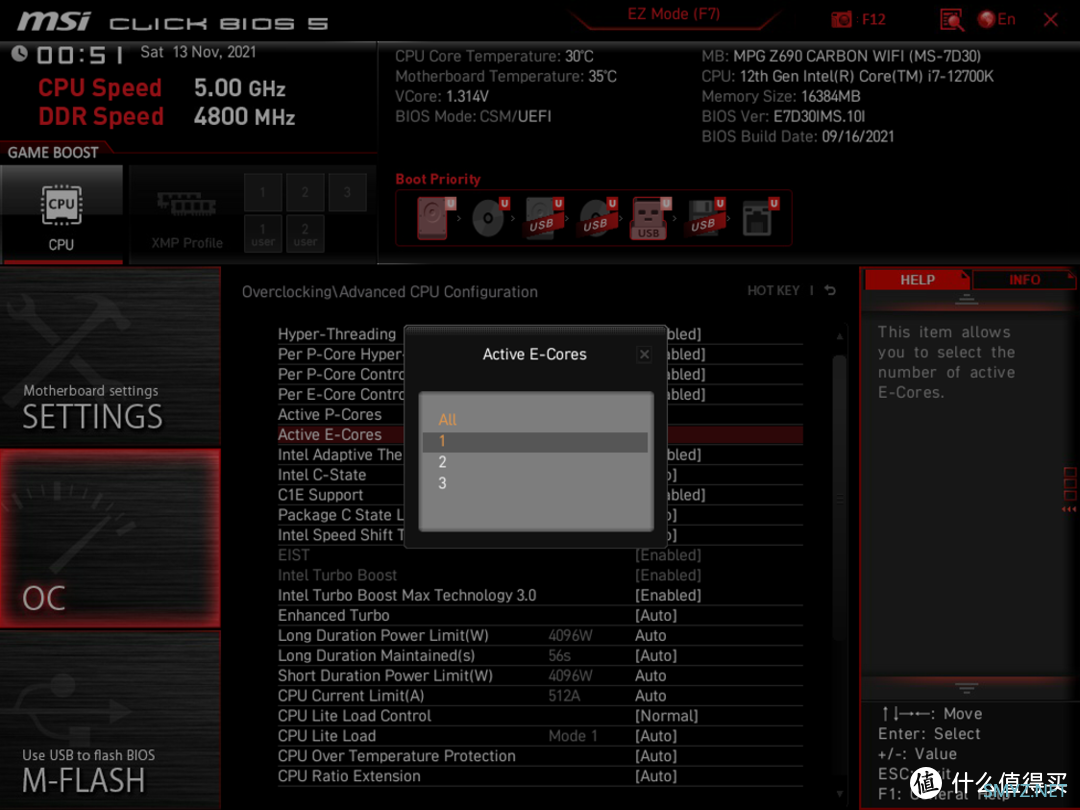Click the help panel upper scroll handle
This screenshot has height=810, width=1080.
[x=966, y=299]
